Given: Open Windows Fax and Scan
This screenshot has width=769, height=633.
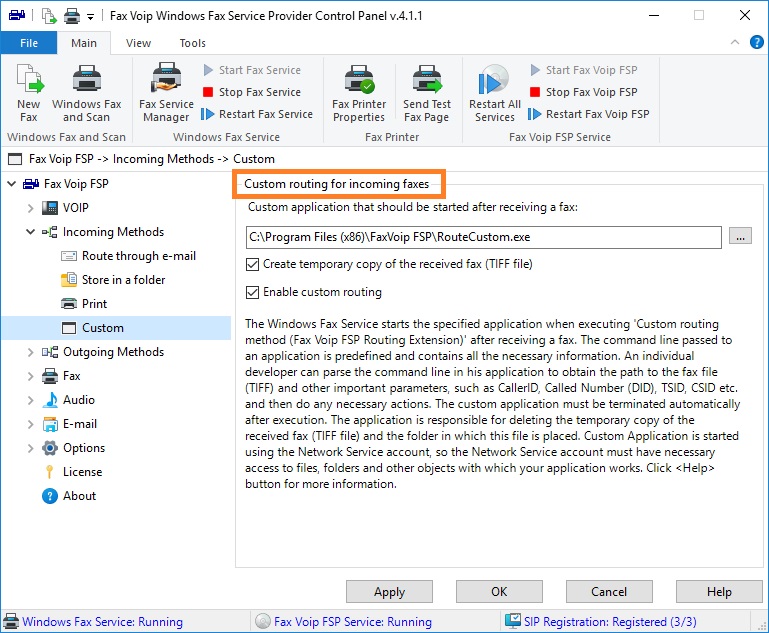Looking at the screenshot, I should pyautogui.click(x=87, y=93).
